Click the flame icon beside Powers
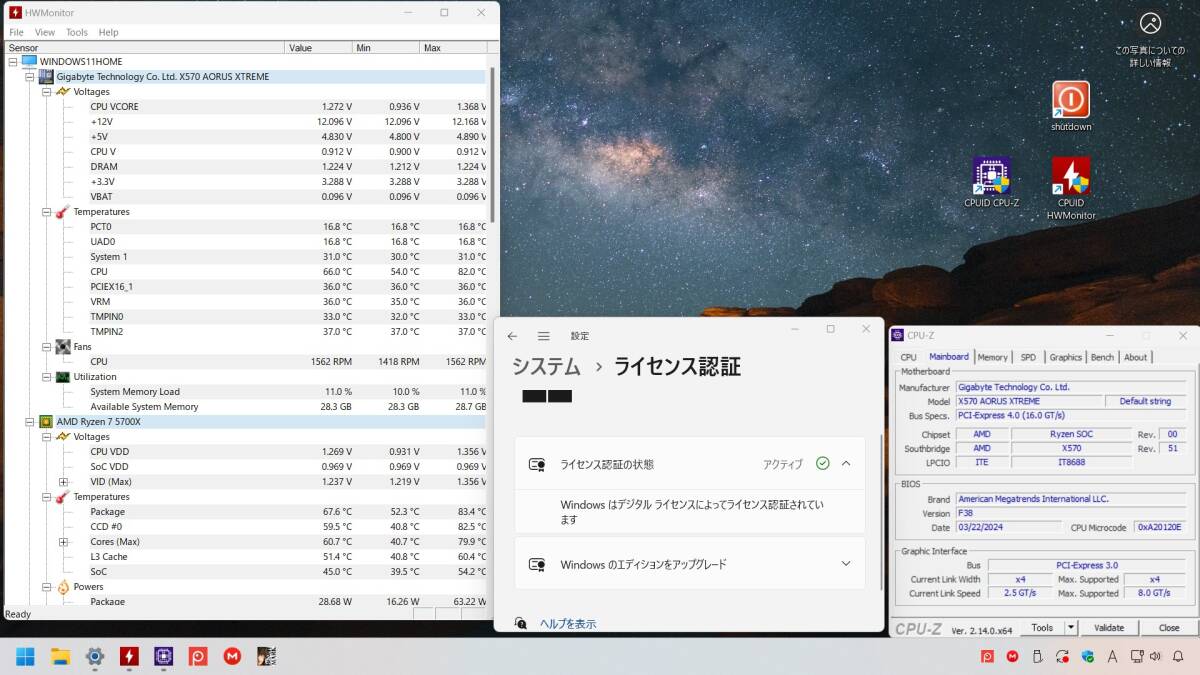 click(62, 586)
